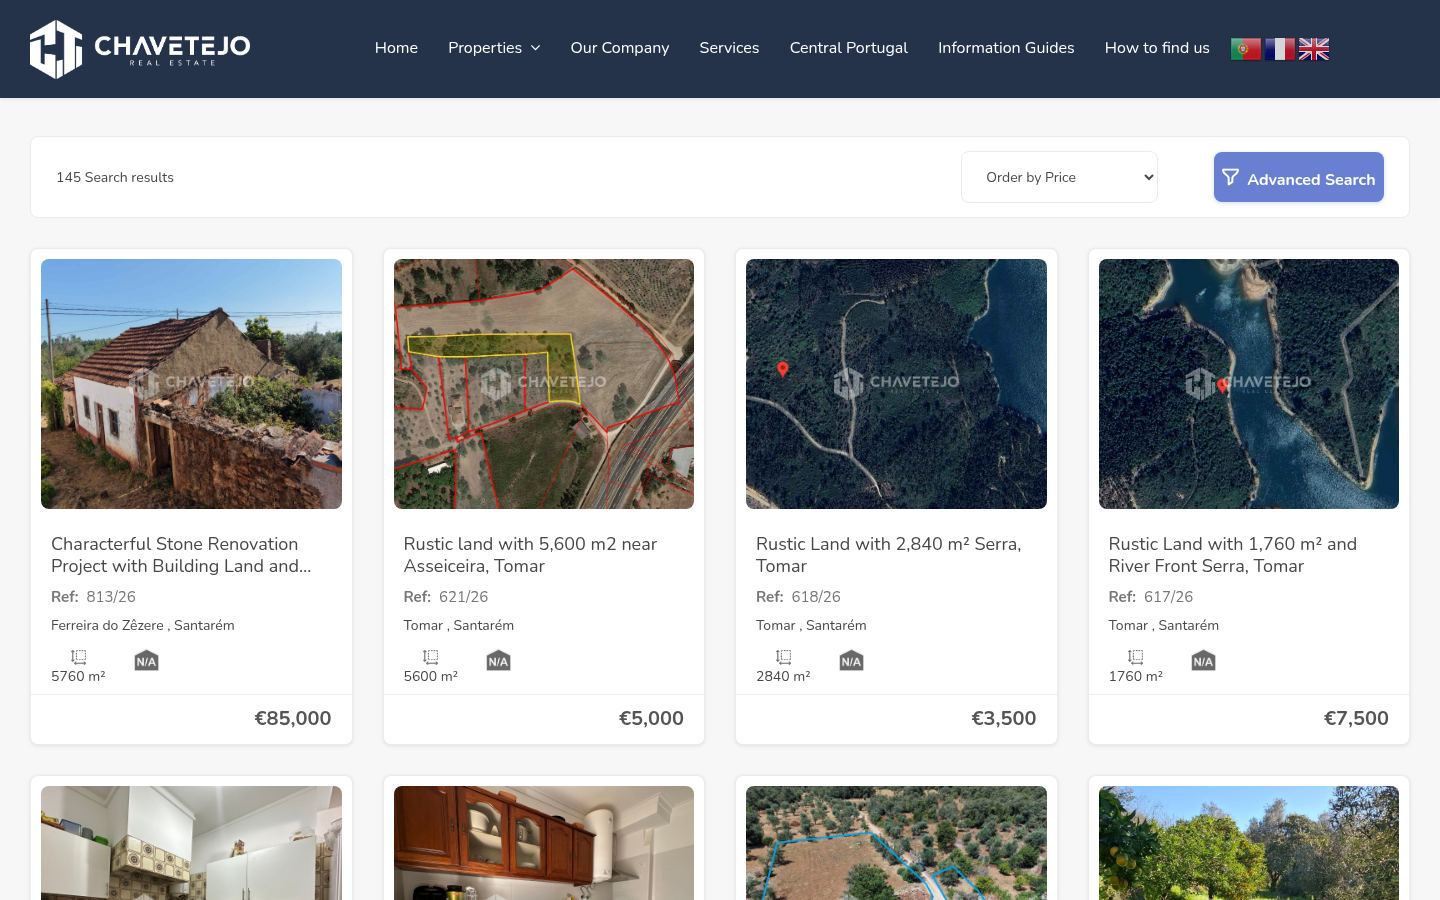Image resolution: width=1440 pixels, height=900 pixels.
Task: Click the funnel icon in Advanced Search
Action: (1230, 177)
